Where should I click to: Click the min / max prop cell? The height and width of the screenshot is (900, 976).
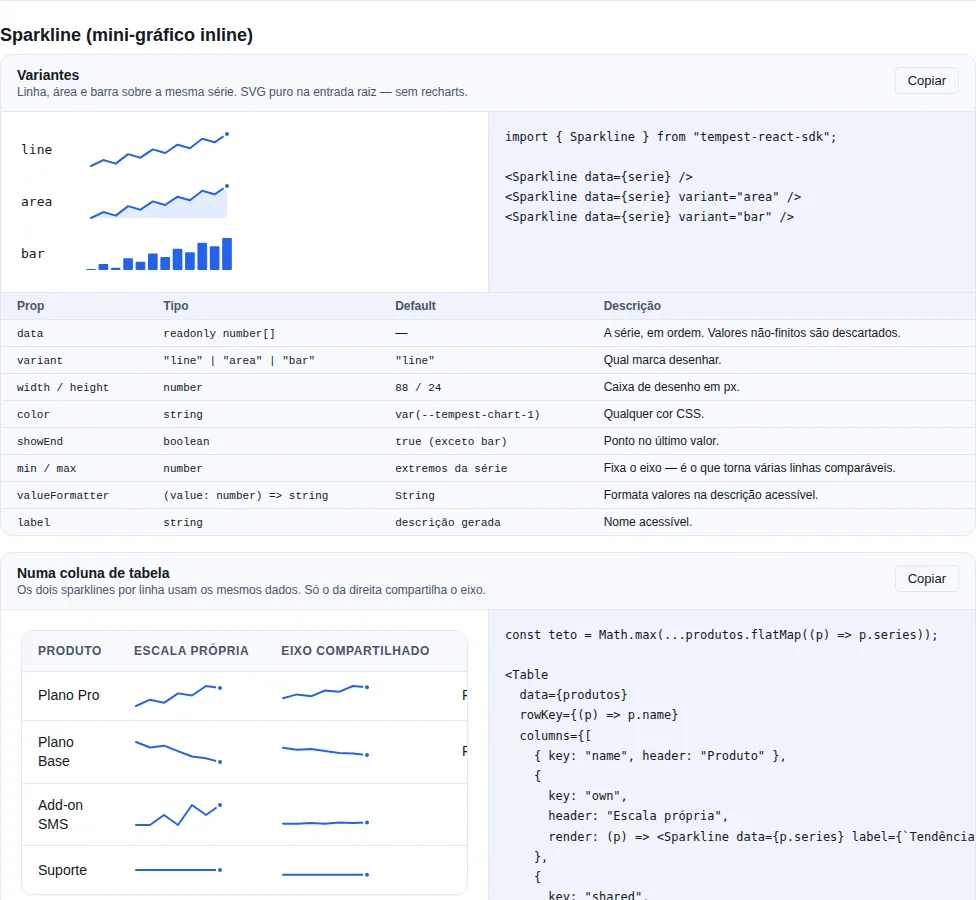point(47,468)
